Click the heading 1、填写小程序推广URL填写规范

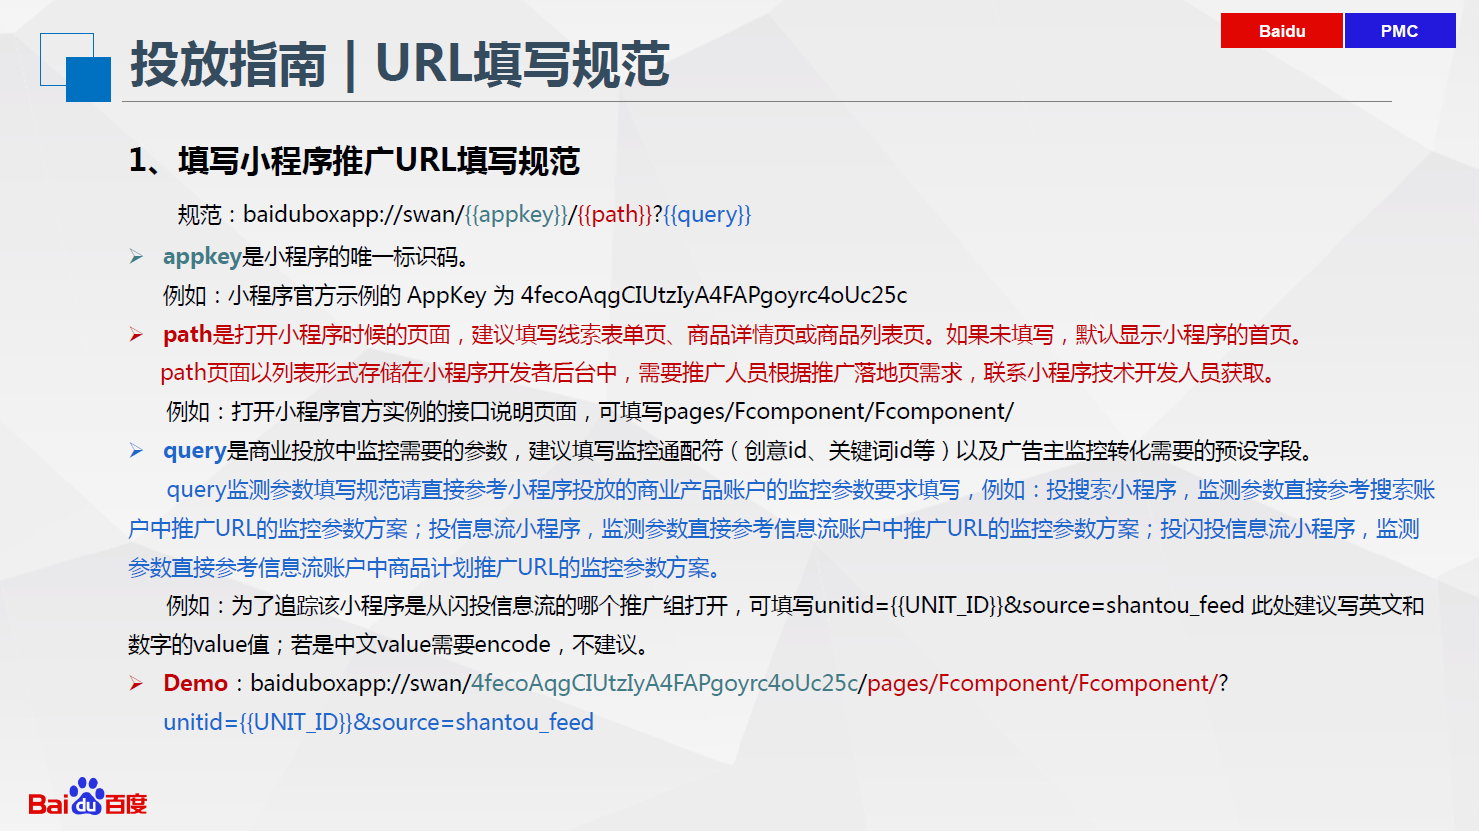(354, 161)
